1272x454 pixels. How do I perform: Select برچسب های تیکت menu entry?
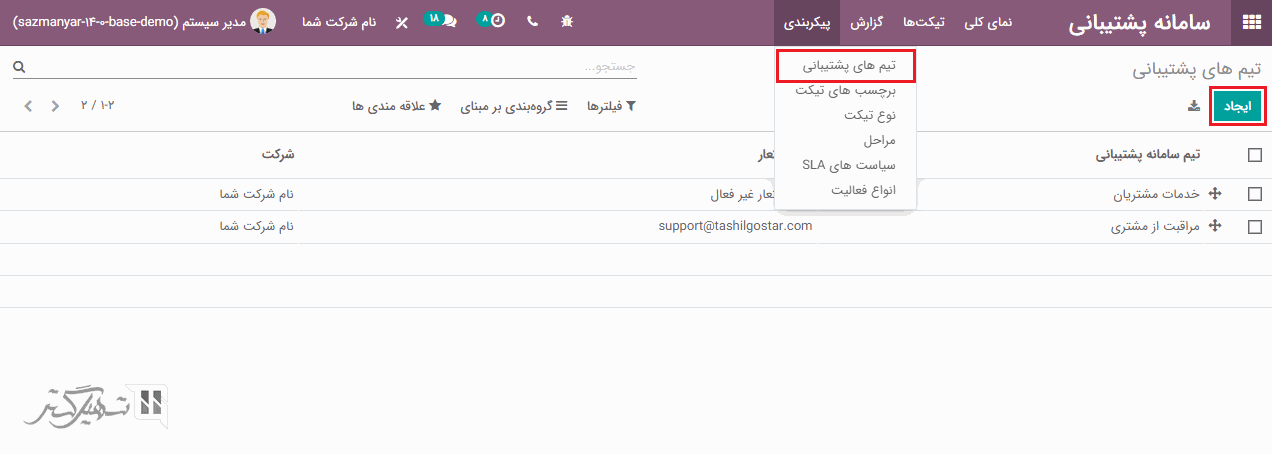point(845,90)
